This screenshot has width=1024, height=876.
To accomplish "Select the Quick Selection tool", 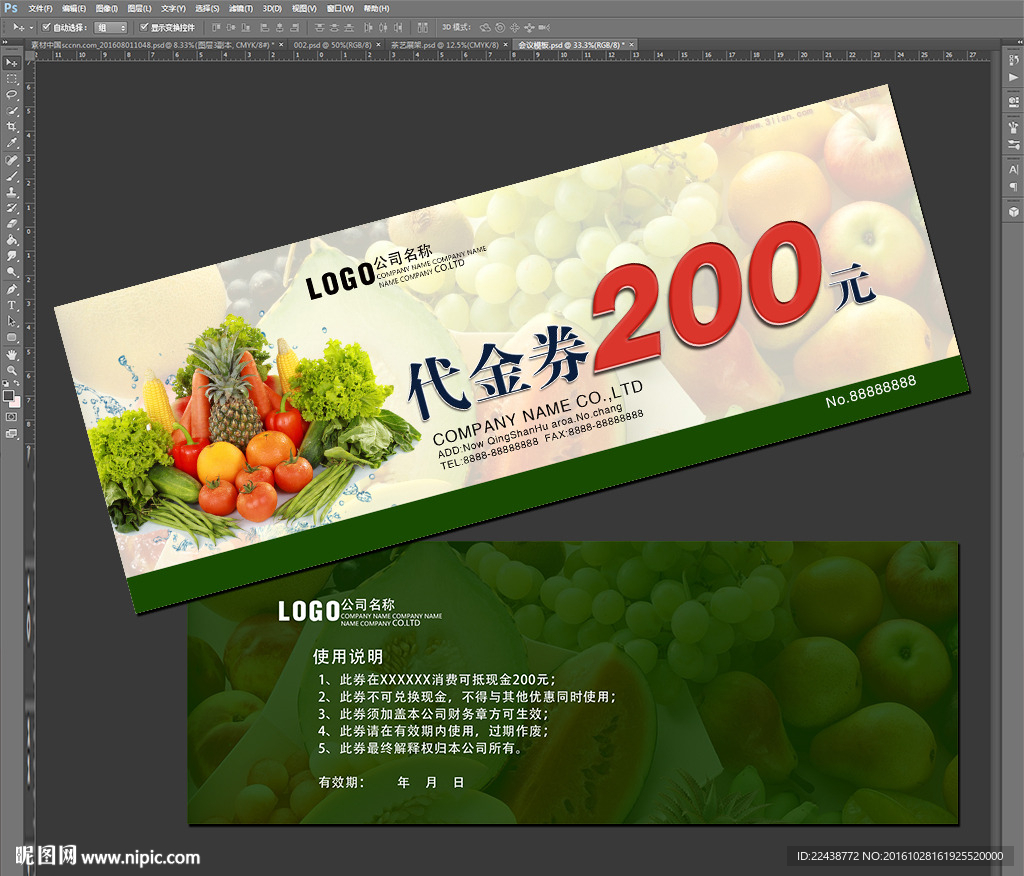I will click(11, 111).
